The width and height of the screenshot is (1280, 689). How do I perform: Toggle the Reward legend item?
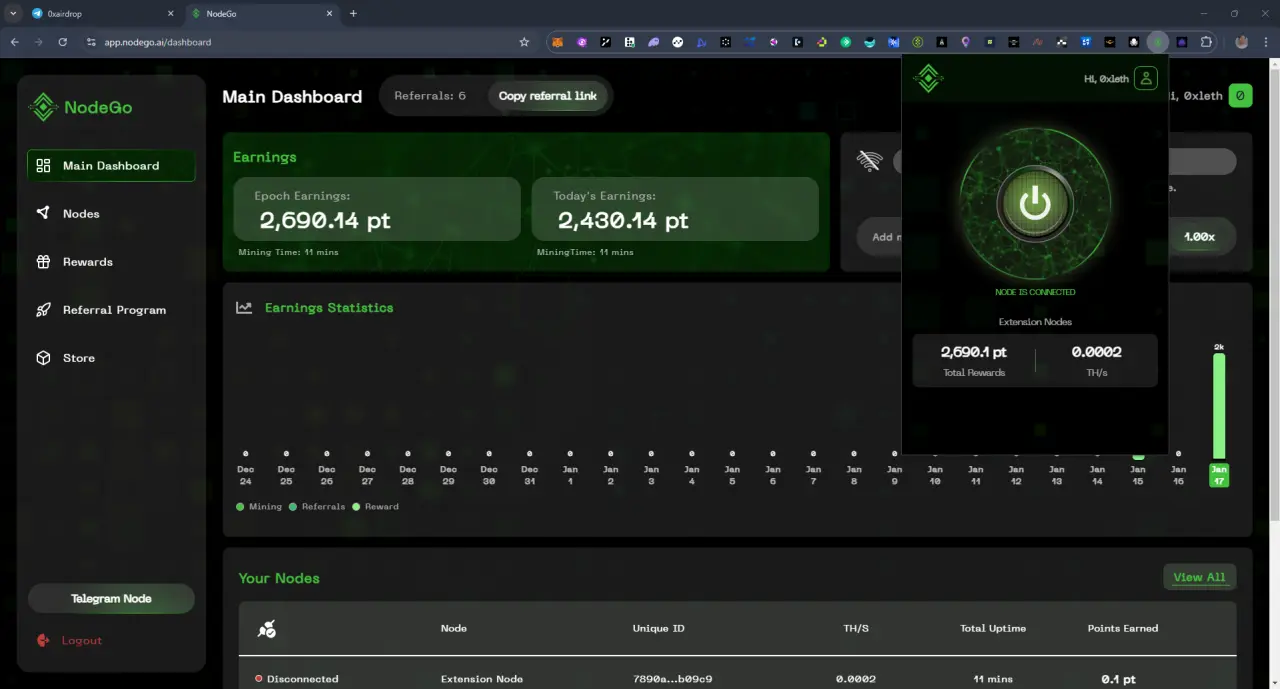click(375, 507)
